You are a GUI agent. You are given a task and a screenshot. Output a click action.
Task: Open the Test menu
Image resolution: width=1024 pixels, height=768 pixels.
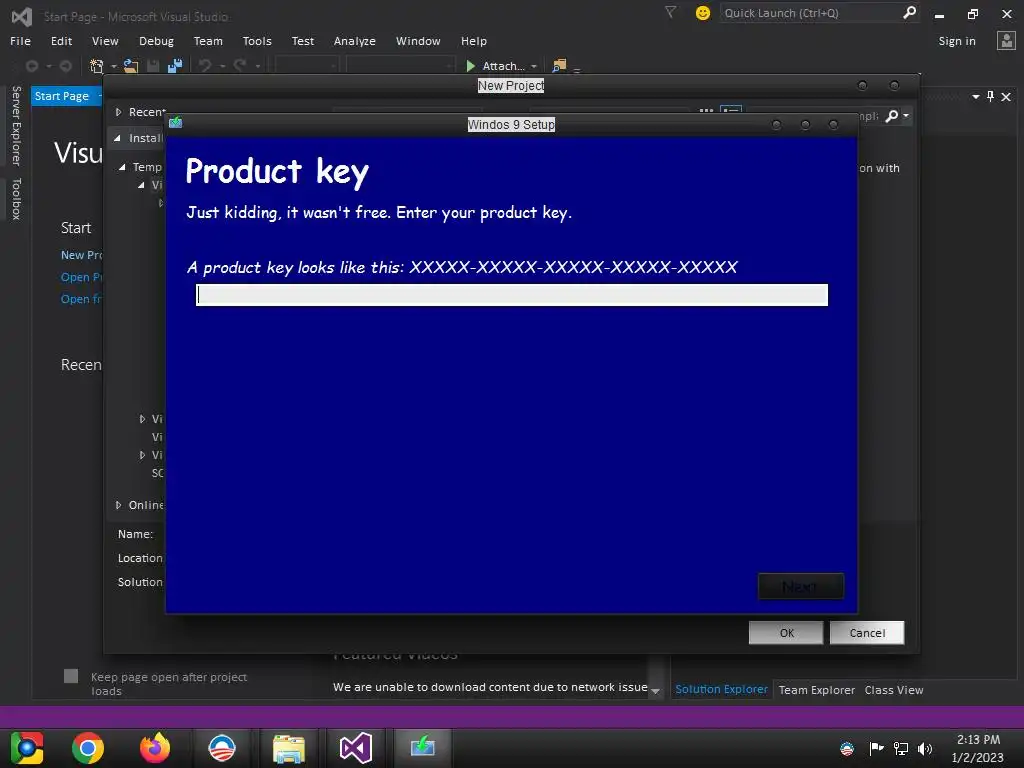(x=302, y=41)
